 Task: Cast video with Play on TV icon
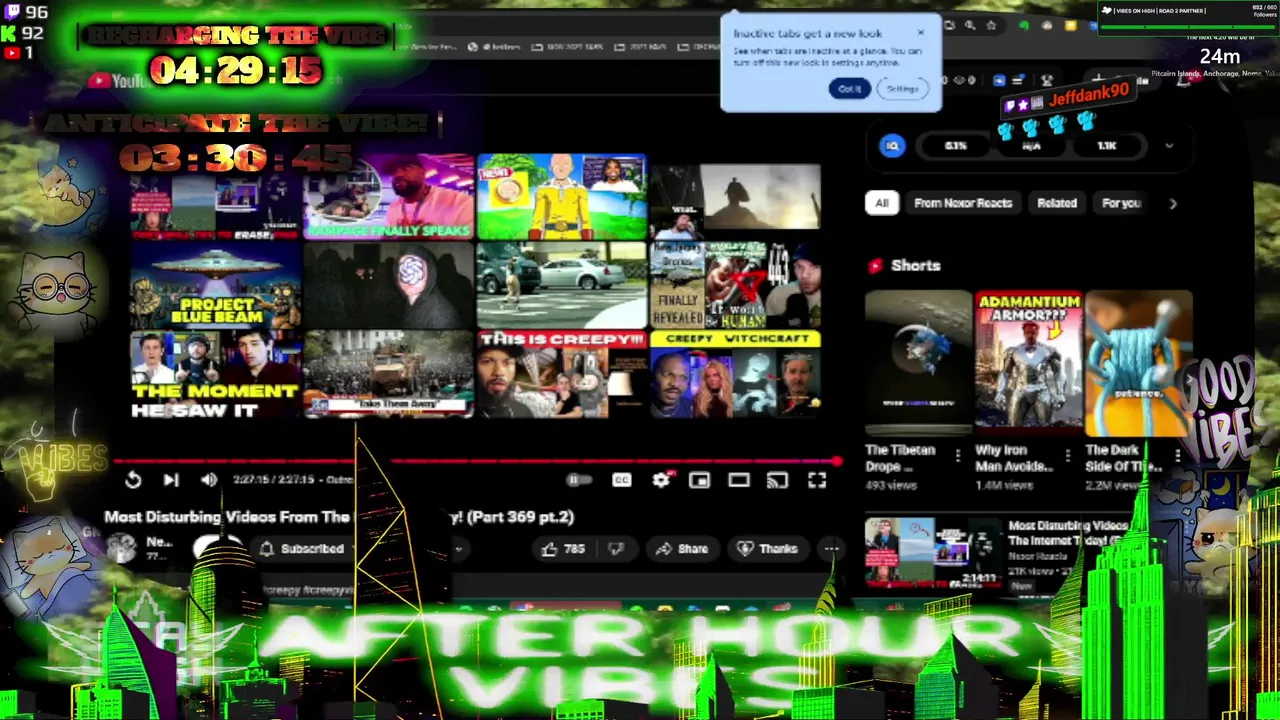[777, 481]
